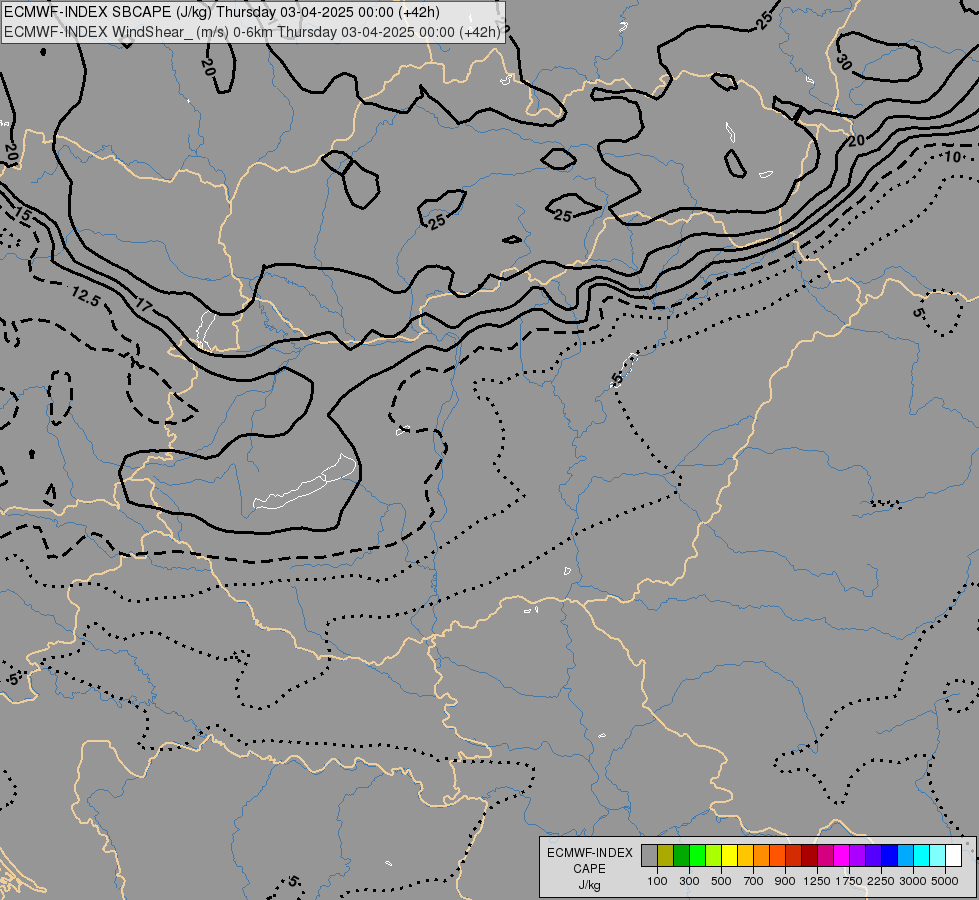Select the olive swatch in the CAPE legend

(x=666, y=856)
